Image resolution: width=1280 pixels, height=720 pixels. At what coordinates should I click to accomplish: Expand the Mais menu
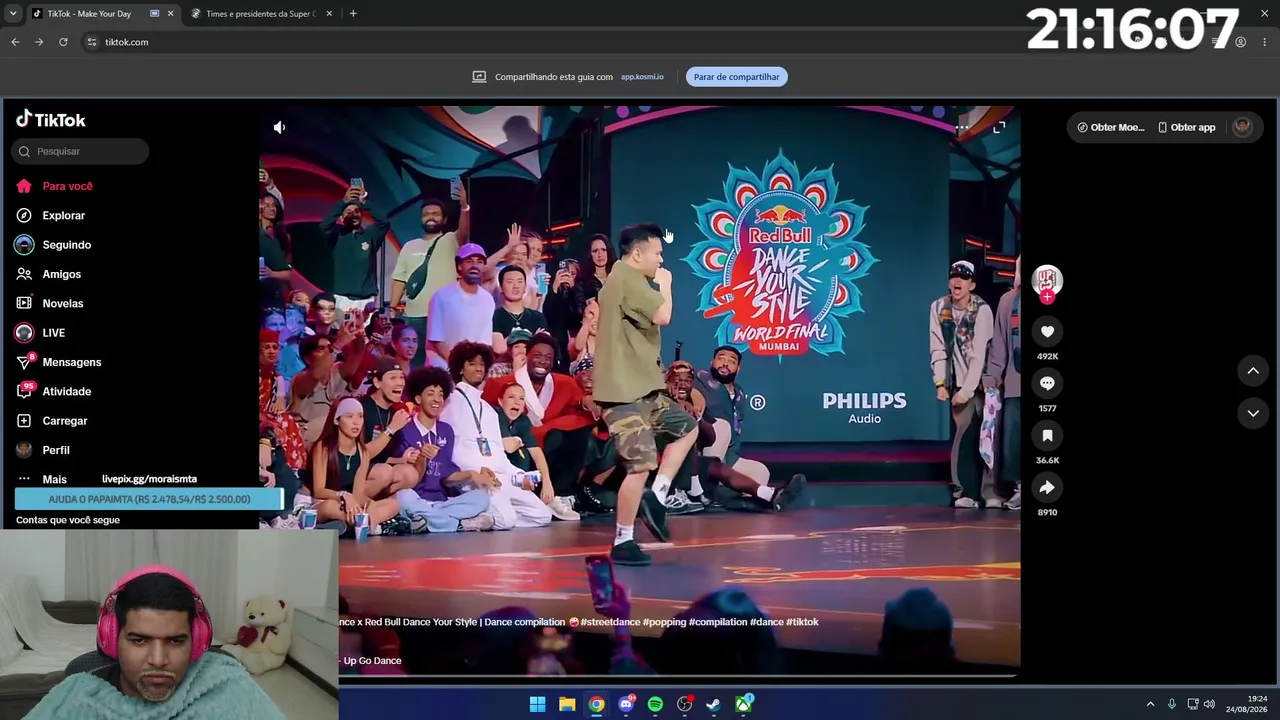coord(42,479)
